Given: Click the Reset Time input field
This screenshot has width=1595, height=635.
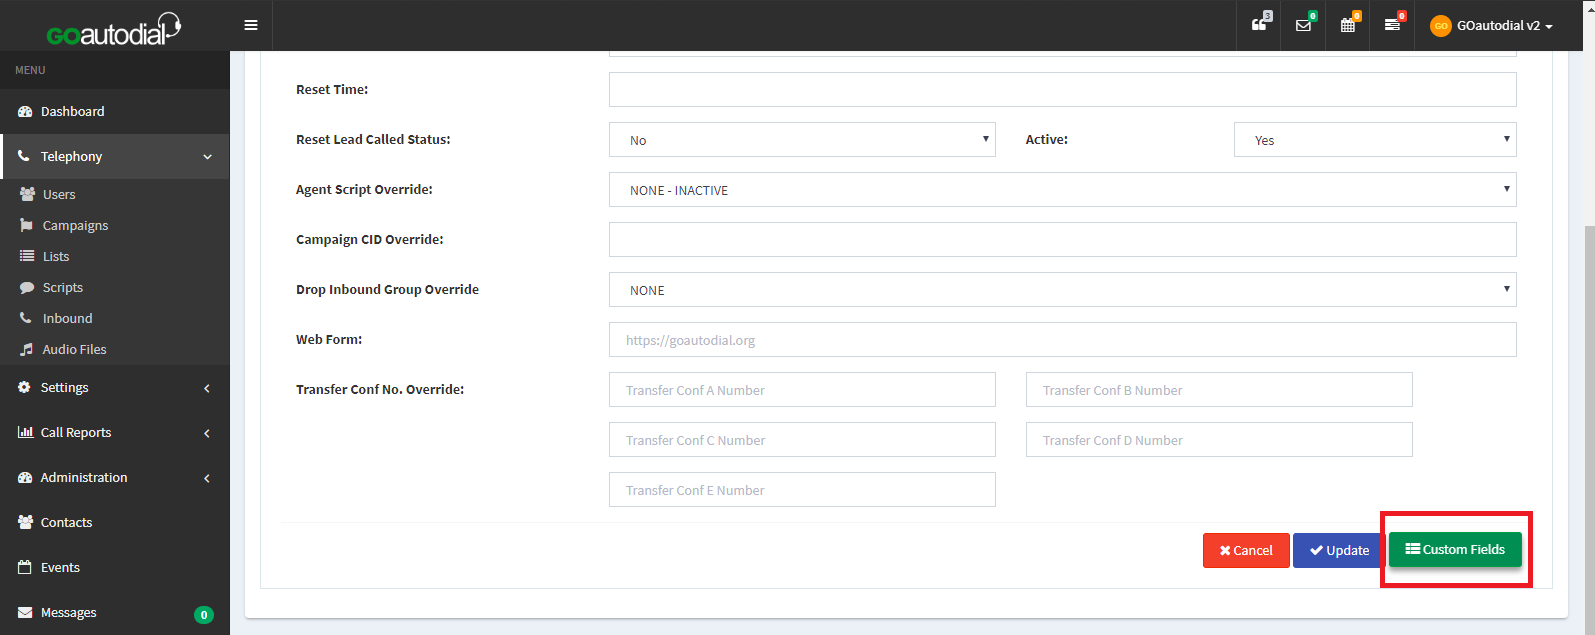Looking at the screenshot, I should [x=1062, y=89].
